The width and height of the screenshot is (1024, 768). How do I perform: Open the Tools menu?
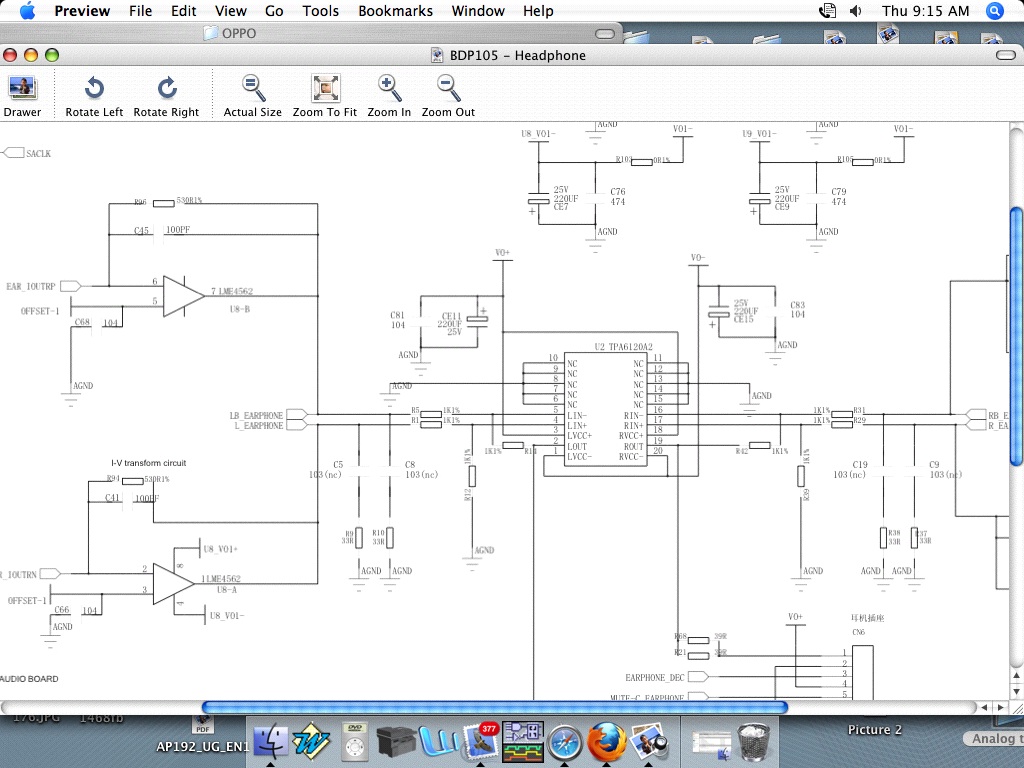tap(321, 10)
